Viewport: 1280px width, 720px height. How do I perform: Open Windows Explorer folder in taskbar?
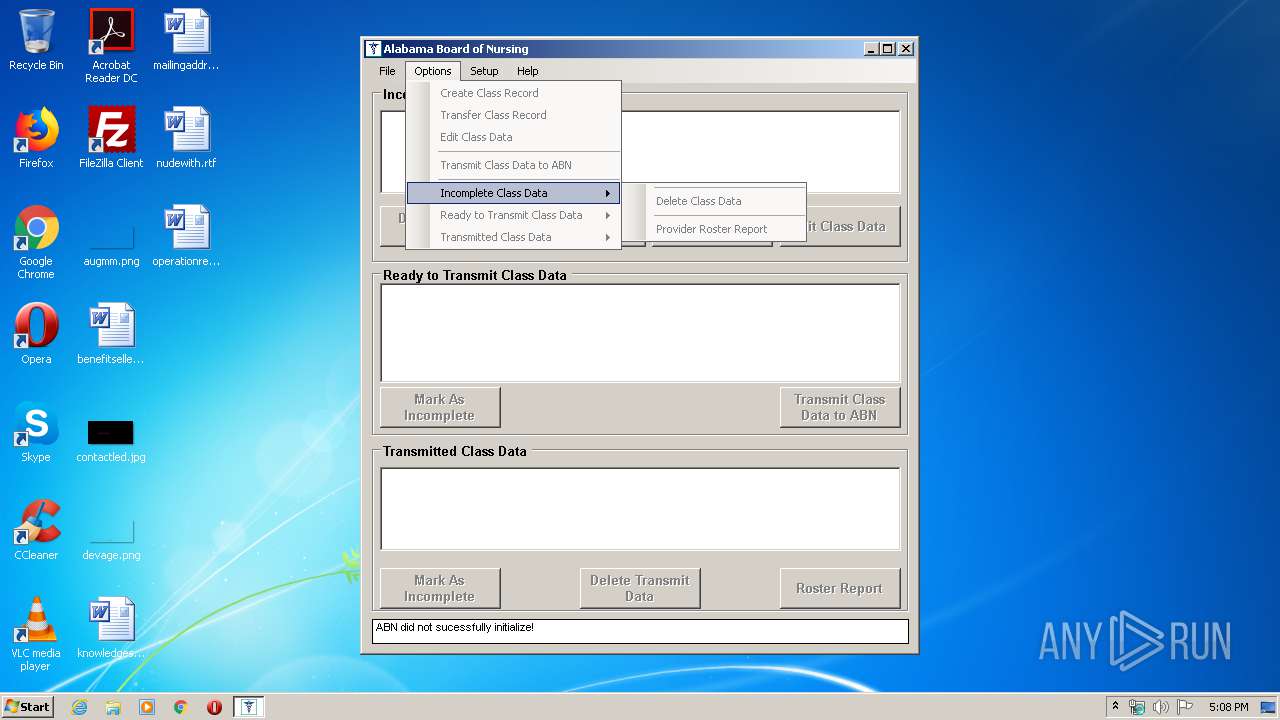click(113, 707)
